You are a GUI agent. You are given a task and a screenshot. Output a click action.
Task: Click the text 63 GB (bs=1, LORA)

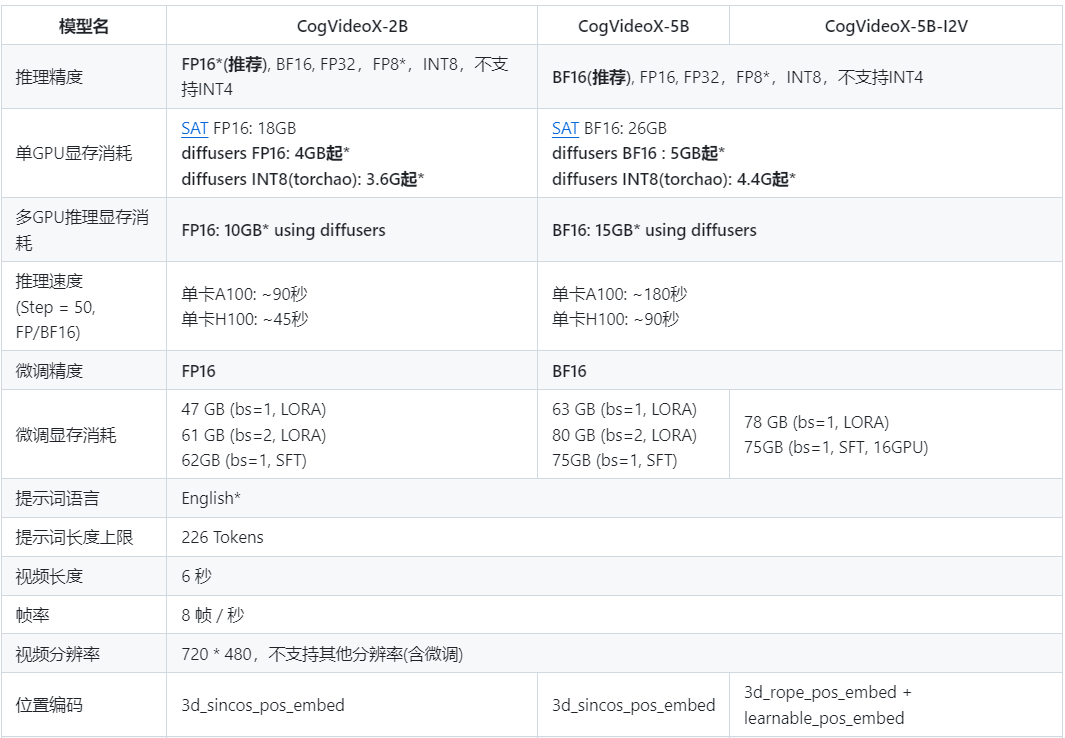tap(625, 409)
